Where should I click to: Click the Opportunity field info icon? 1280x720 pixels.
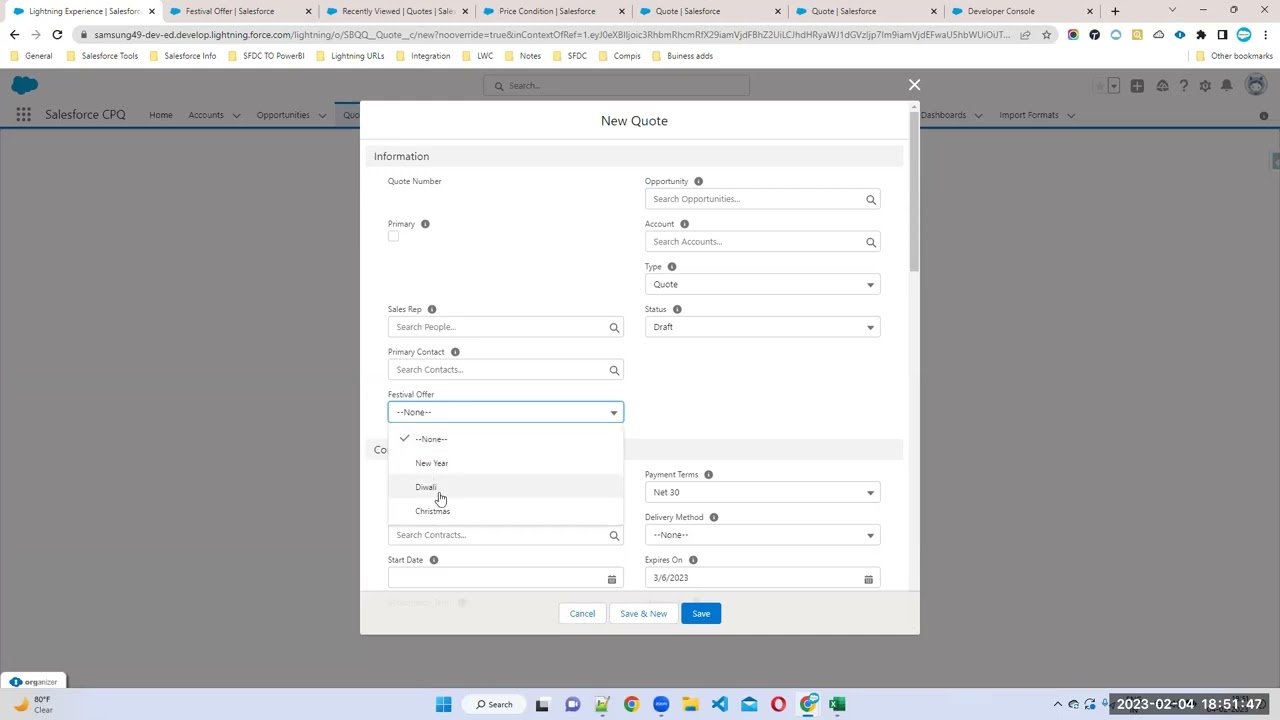tap(698, 181)
